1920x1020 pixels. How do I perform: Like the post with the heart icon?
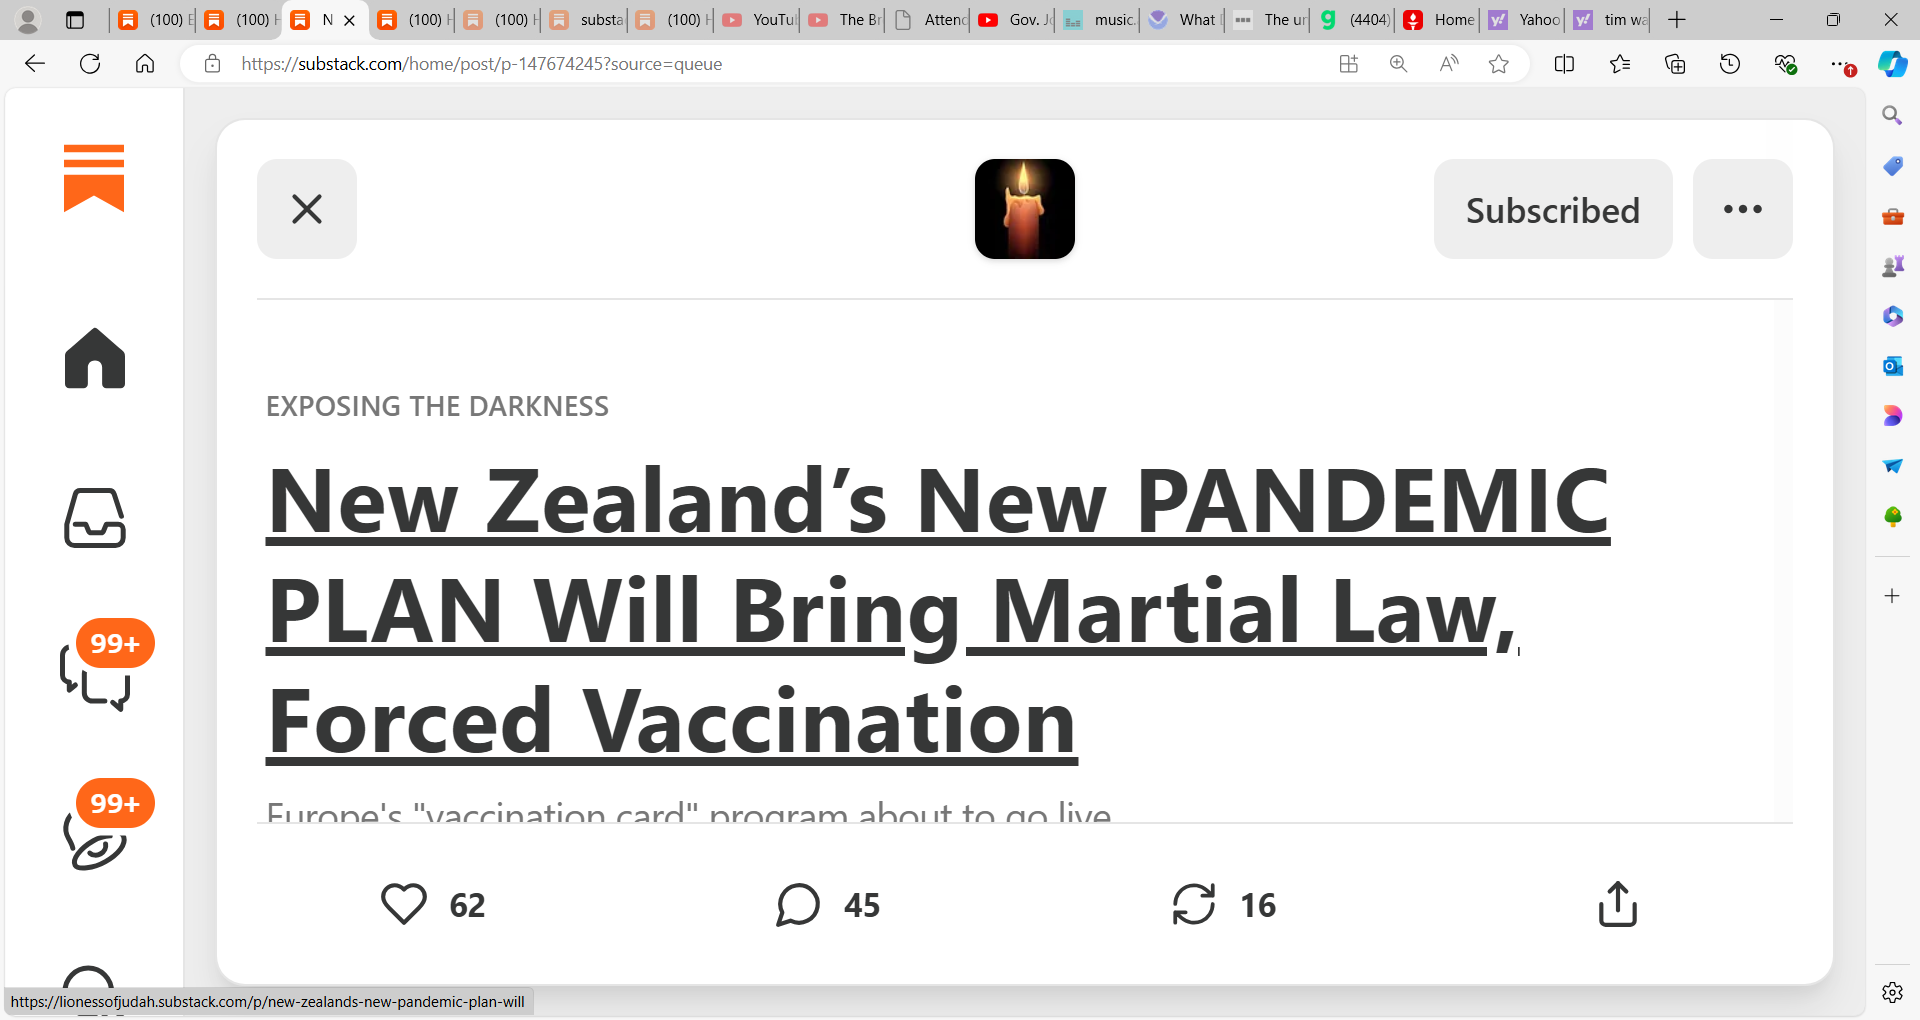[x=404, y=904]
